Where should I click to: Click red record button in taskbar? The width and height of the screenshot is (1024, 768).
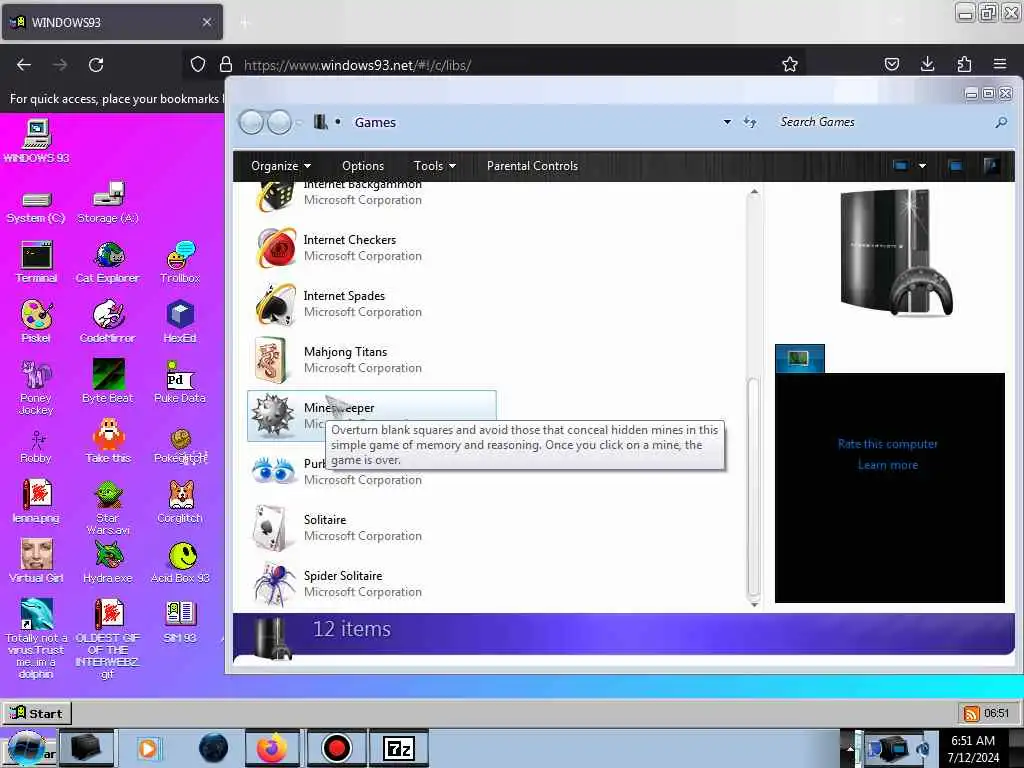coord(337,748)
